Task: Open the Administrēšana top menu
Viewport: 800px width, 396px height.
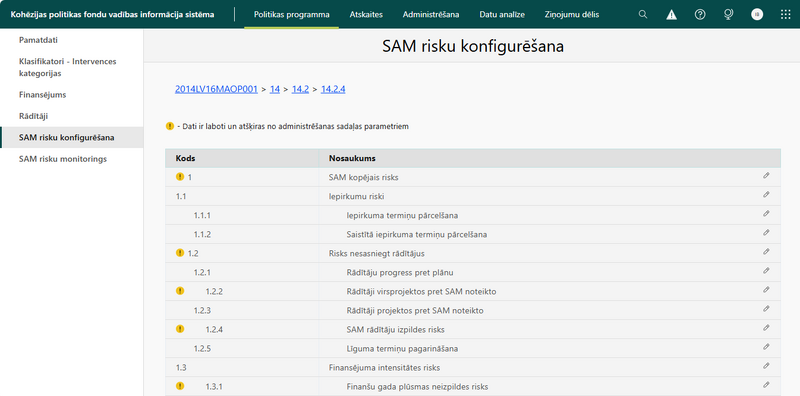Action: pos(431,14)
